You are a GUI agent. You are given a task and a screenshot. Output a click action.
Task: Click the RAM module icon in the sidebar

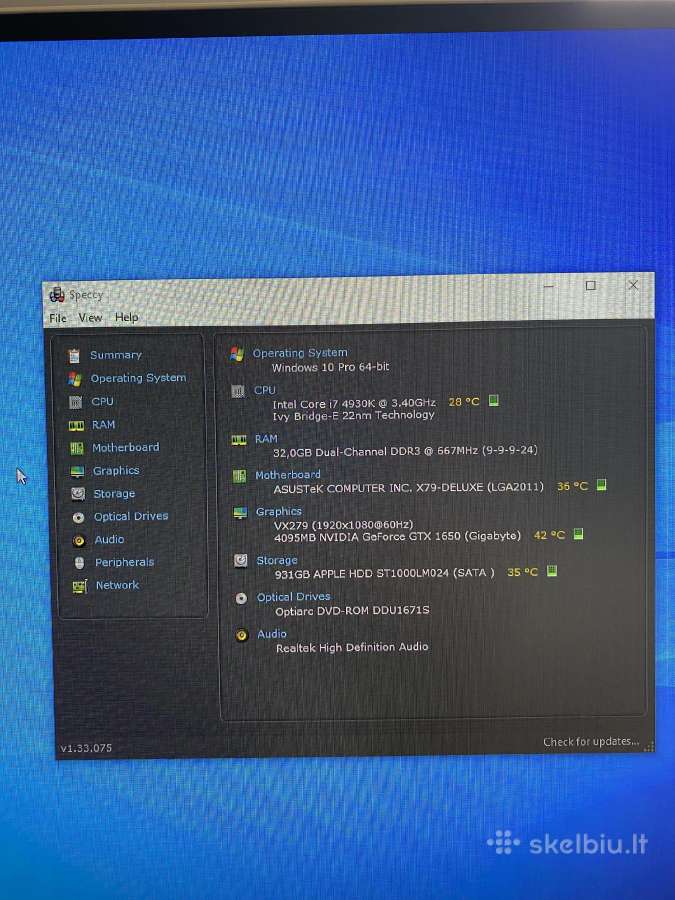[76, 425]
